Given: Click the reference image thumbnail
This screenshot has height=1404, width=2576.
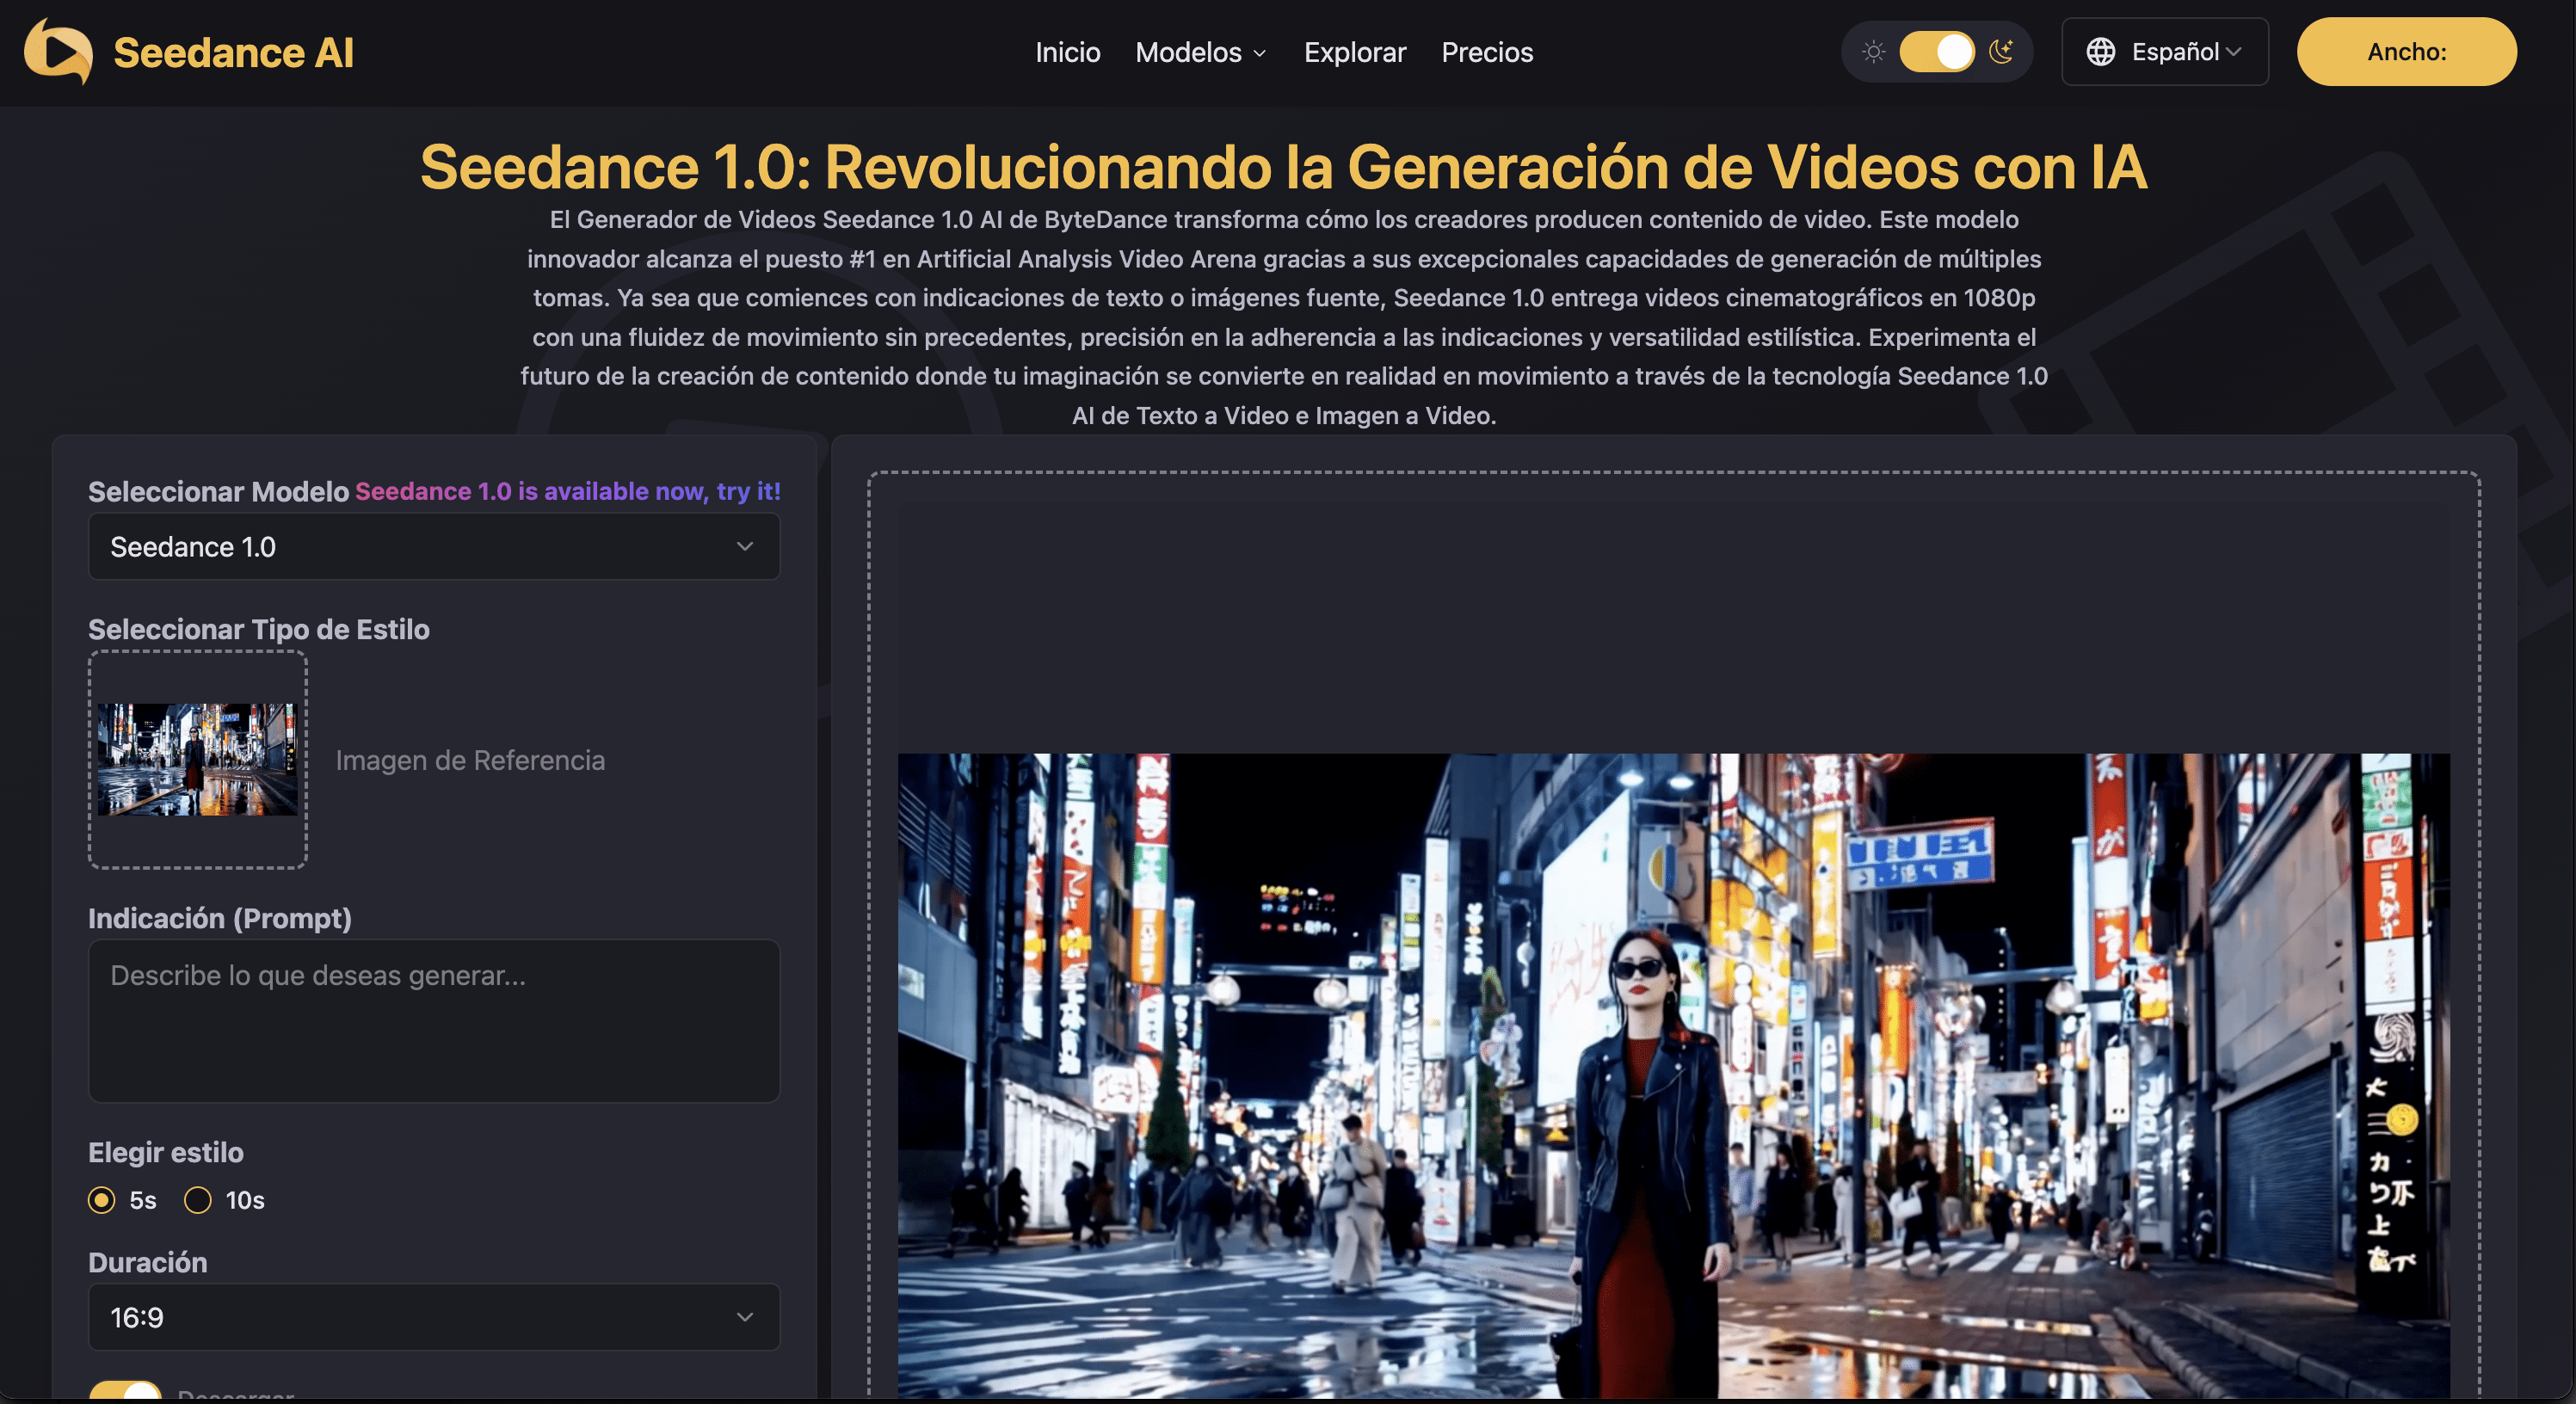Looking at the screenshot, I should coord(198,759).
